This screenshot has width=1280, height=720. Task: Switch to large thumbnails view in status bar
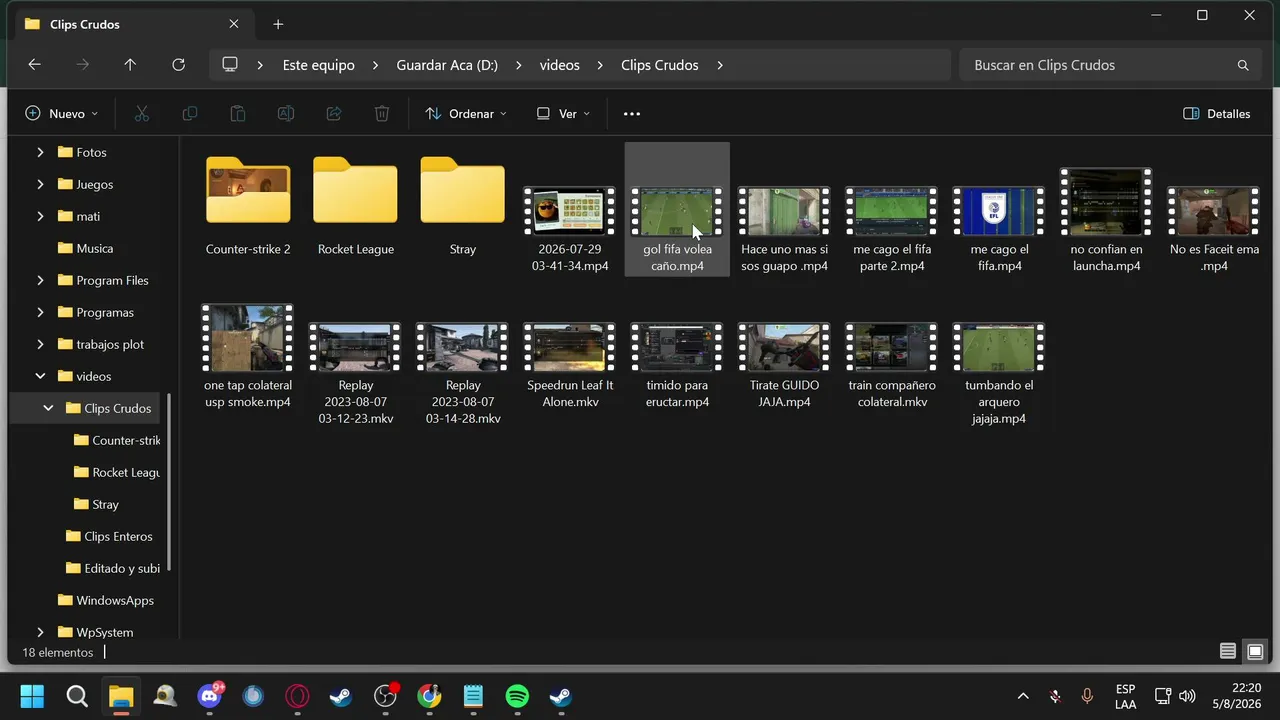click(x=1255, y=652)
